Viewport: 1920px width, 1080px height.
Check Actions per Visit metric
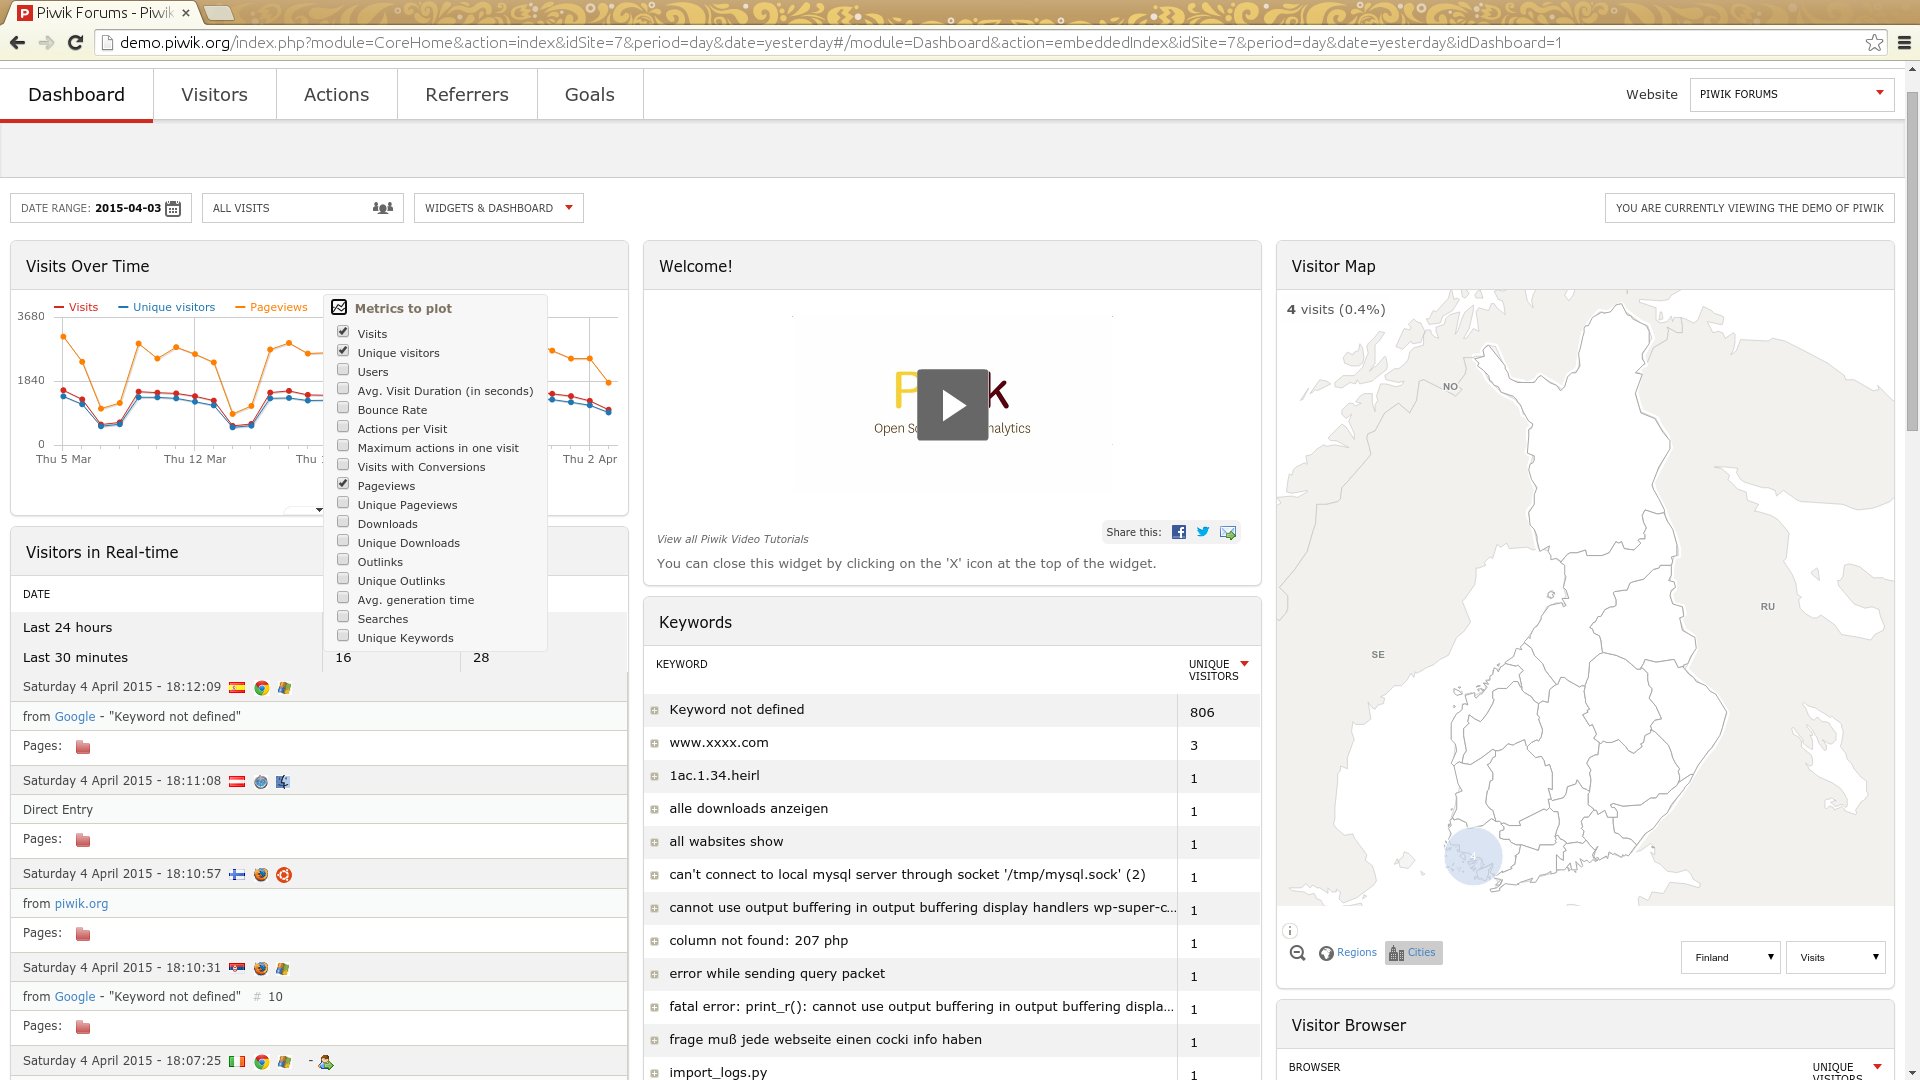point(343,426)
